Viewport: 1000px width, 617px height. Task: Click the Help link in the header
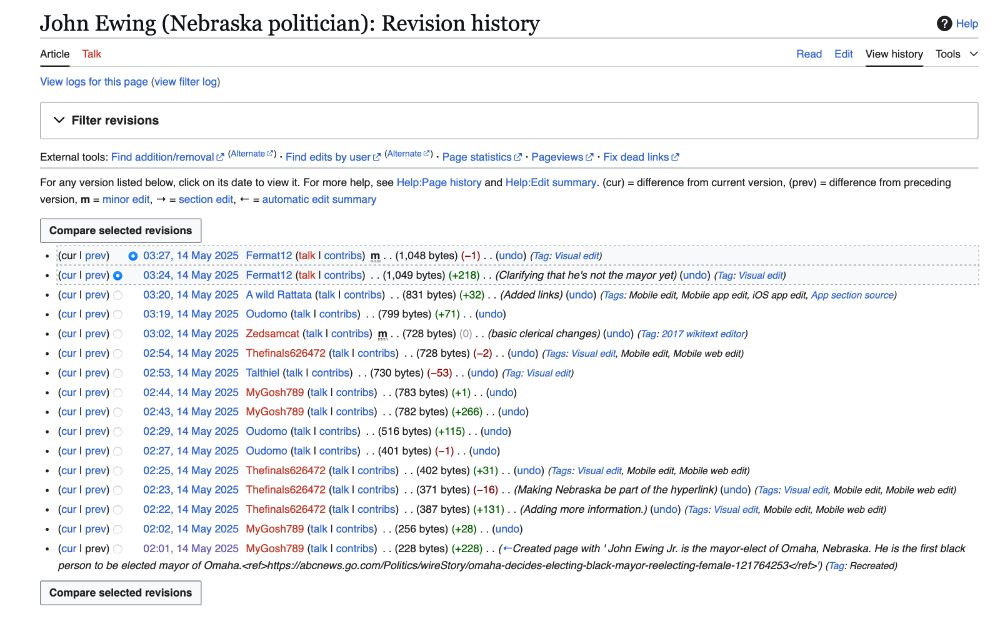(967, 24)
